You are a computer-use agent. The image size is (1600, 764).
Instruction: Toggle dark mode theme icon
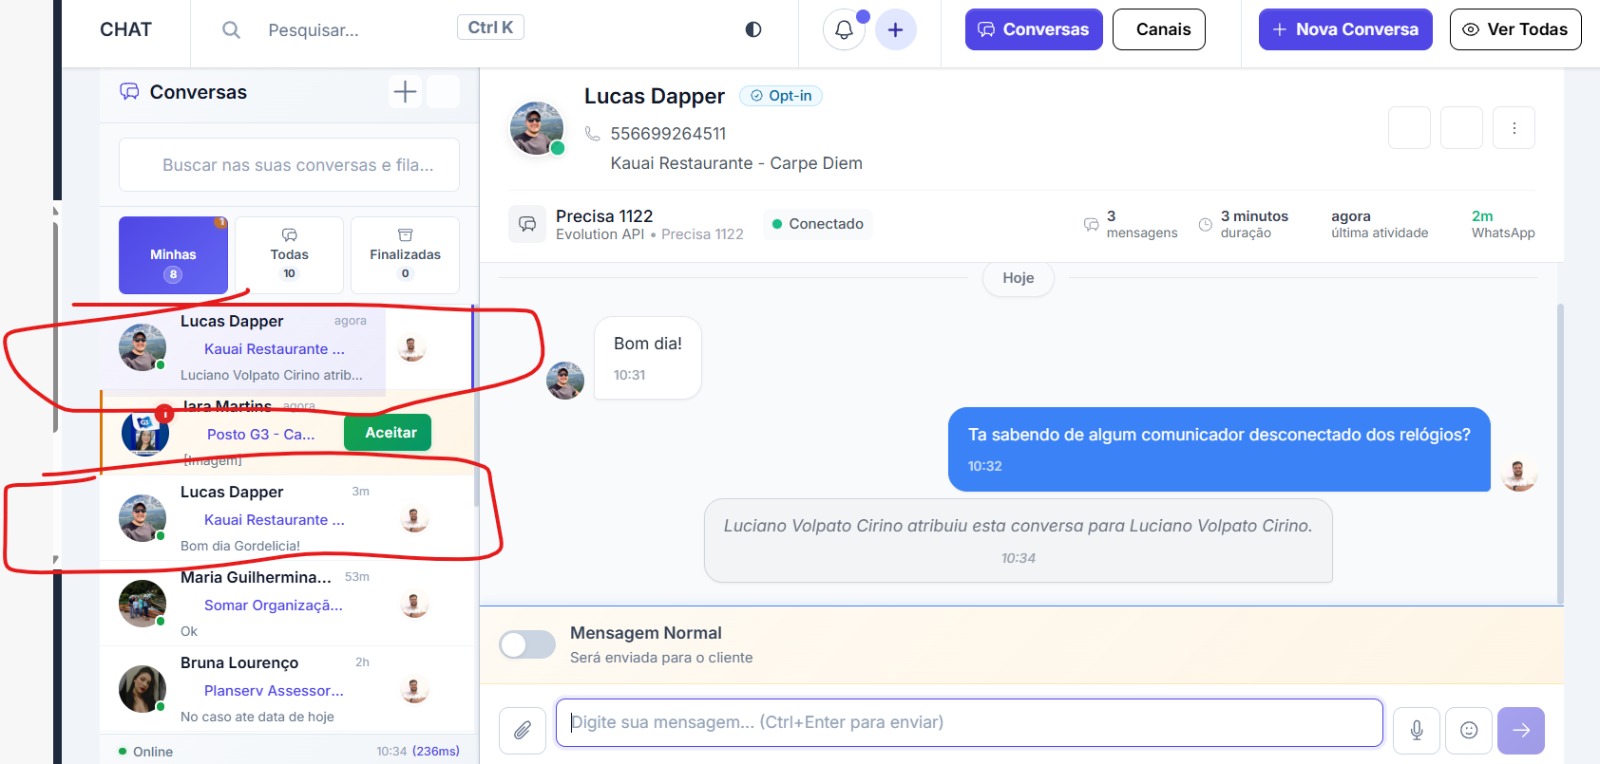coord(753,30)
